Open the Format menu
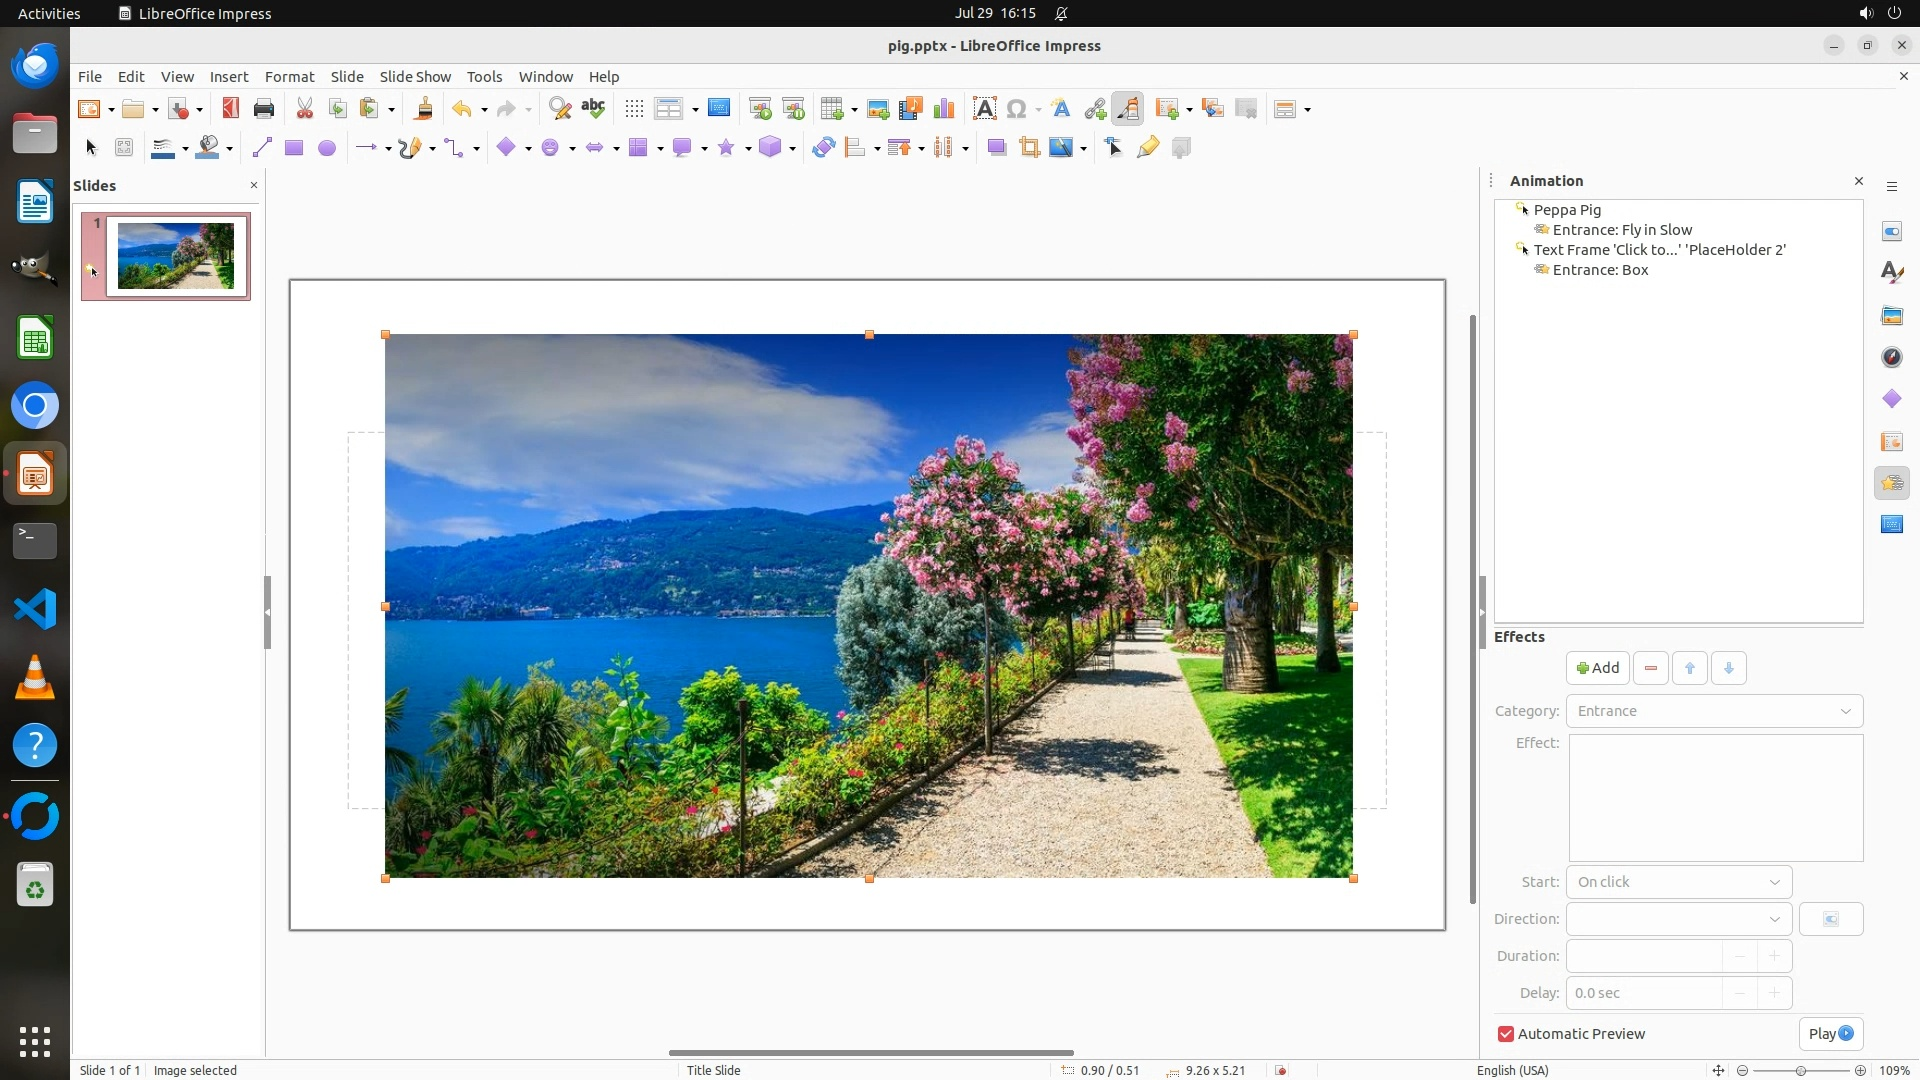The width and height of the screenshot is (1920, 1080). 289,77
